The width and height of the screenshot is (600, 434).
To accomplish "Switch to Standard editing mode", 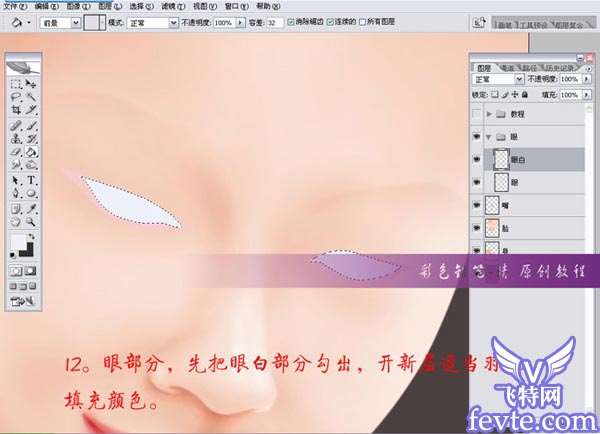I will pos(16,271).
